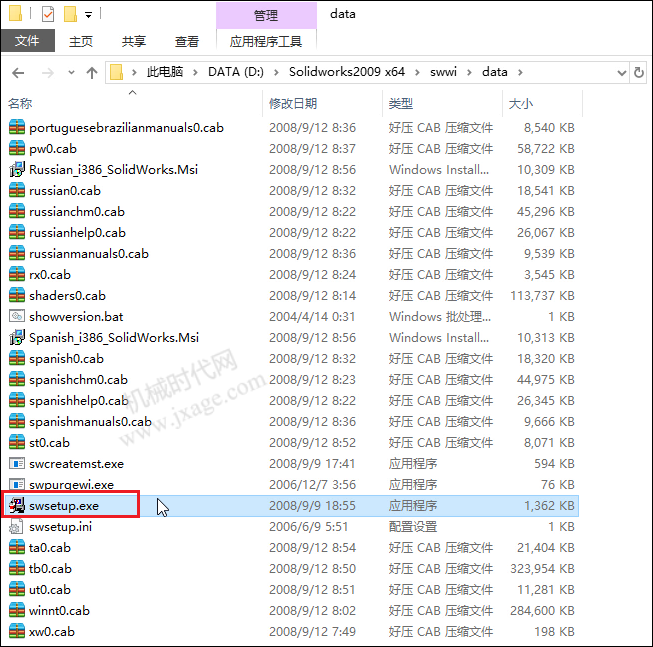Select the showversion.bat batch file icon
Image resolution: width=653 pixels, height=647 pixels.
pos(17,316)
